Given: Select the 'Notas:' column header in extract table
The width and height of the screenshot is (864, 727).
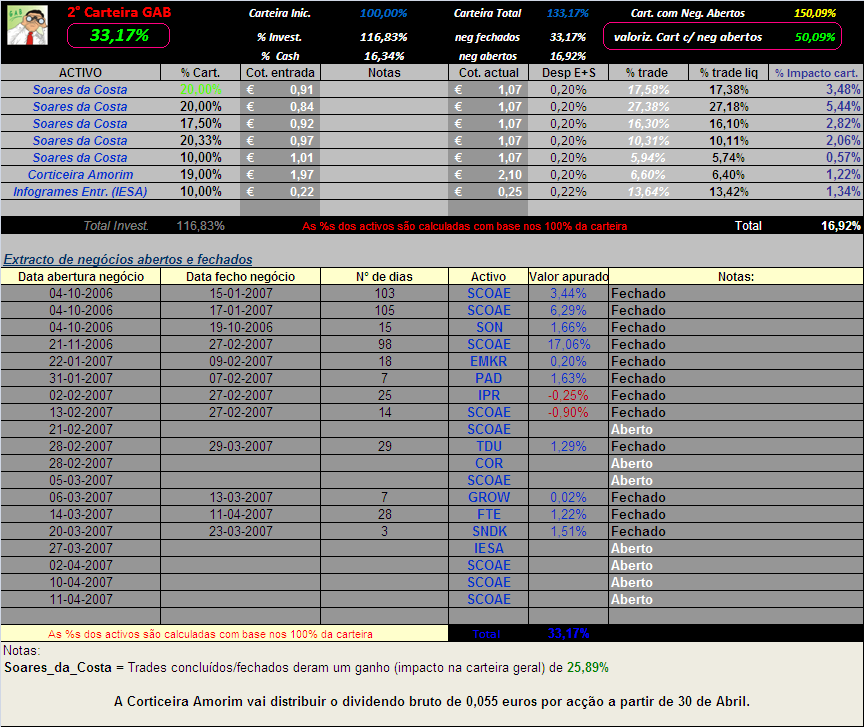Looking at the screenshot, I should coord(736,277).
